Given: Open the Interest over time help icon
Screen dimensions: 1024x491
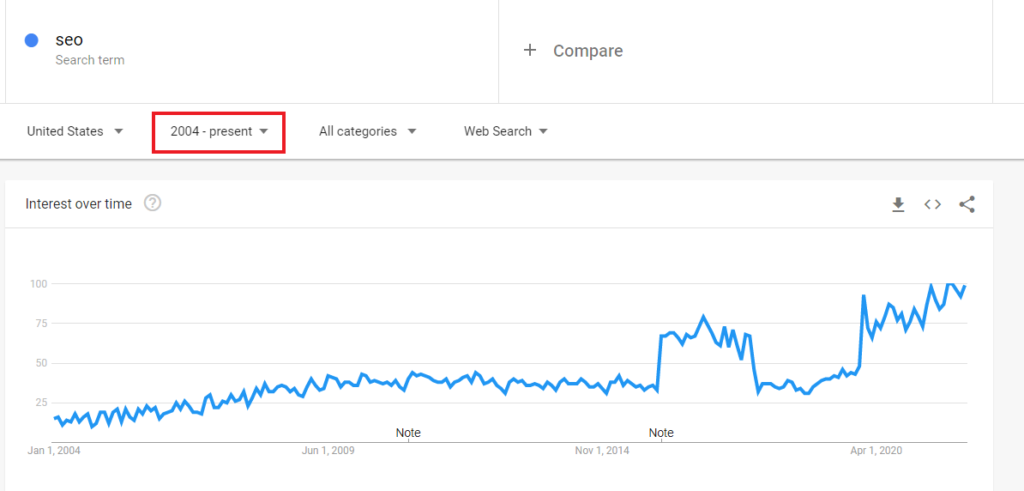Looking at the screenshot, I should 152,203.
